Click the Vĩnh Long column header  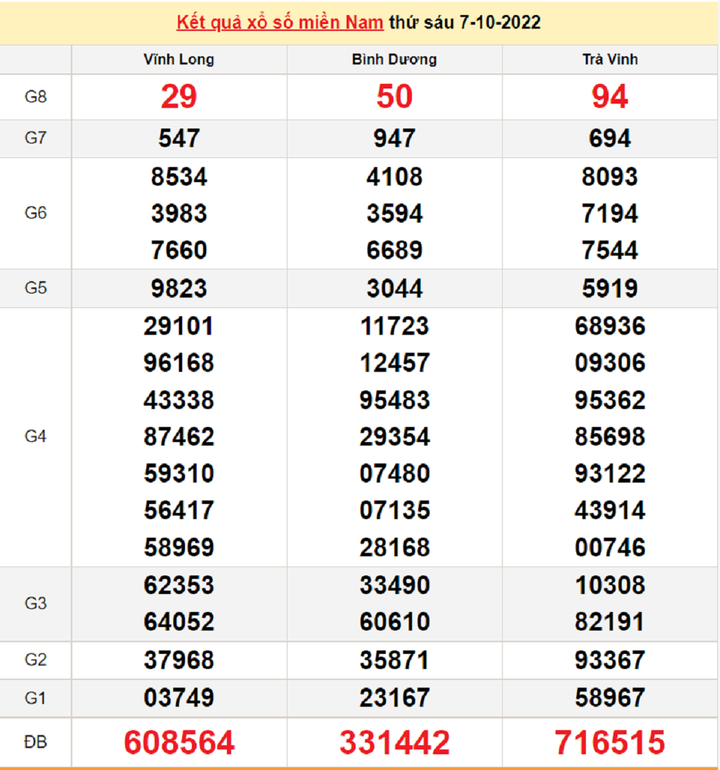(179, 60)
